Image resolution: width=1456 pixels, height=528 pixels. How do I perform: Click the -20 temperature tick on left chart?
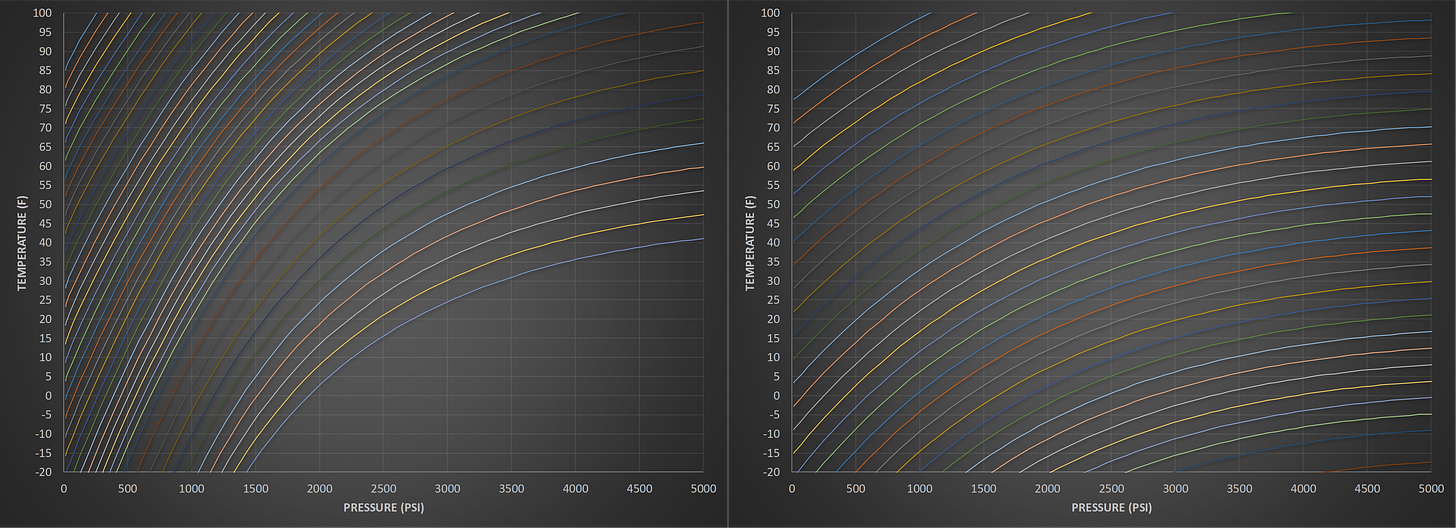41,472
